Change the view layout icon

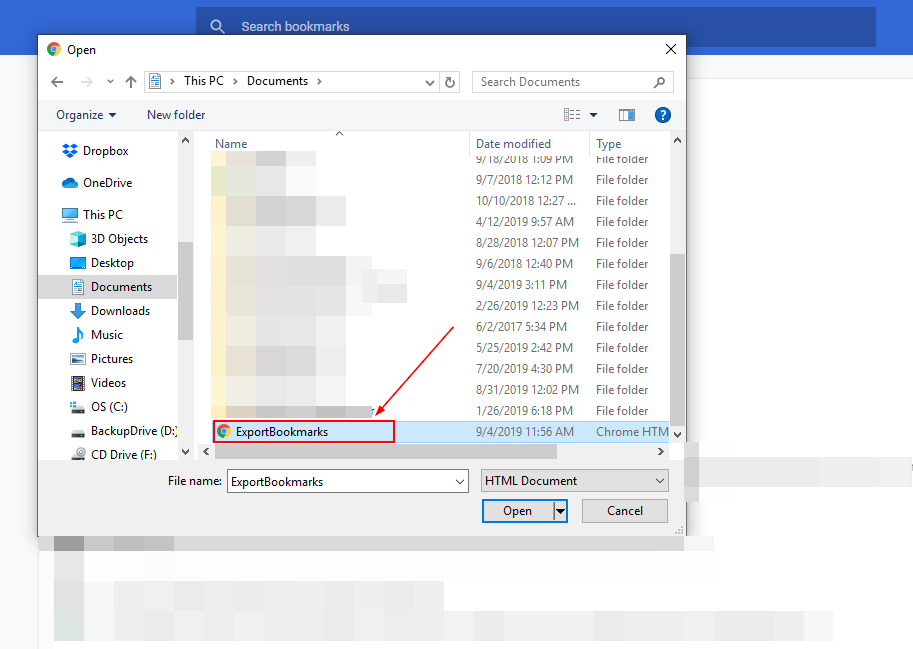[572, 115]
